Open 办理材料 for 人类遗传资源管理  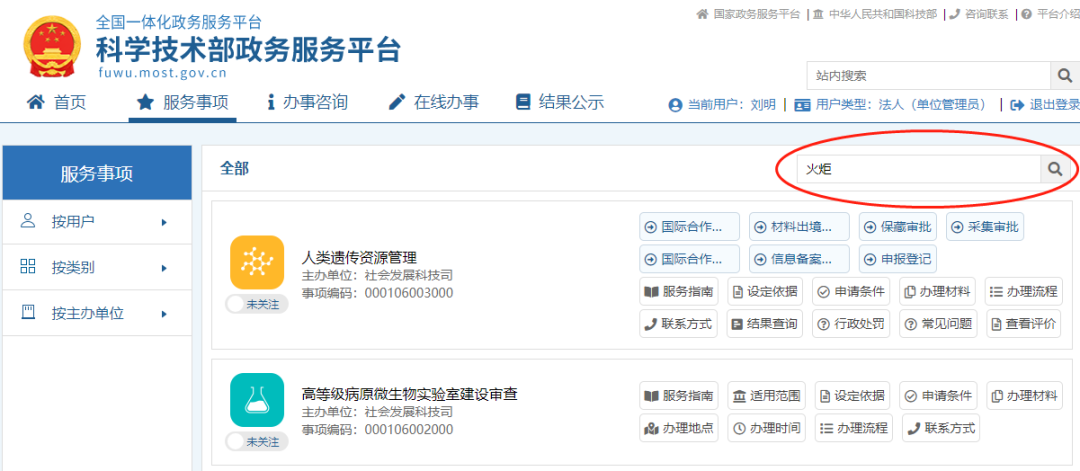tap(938, 292)
